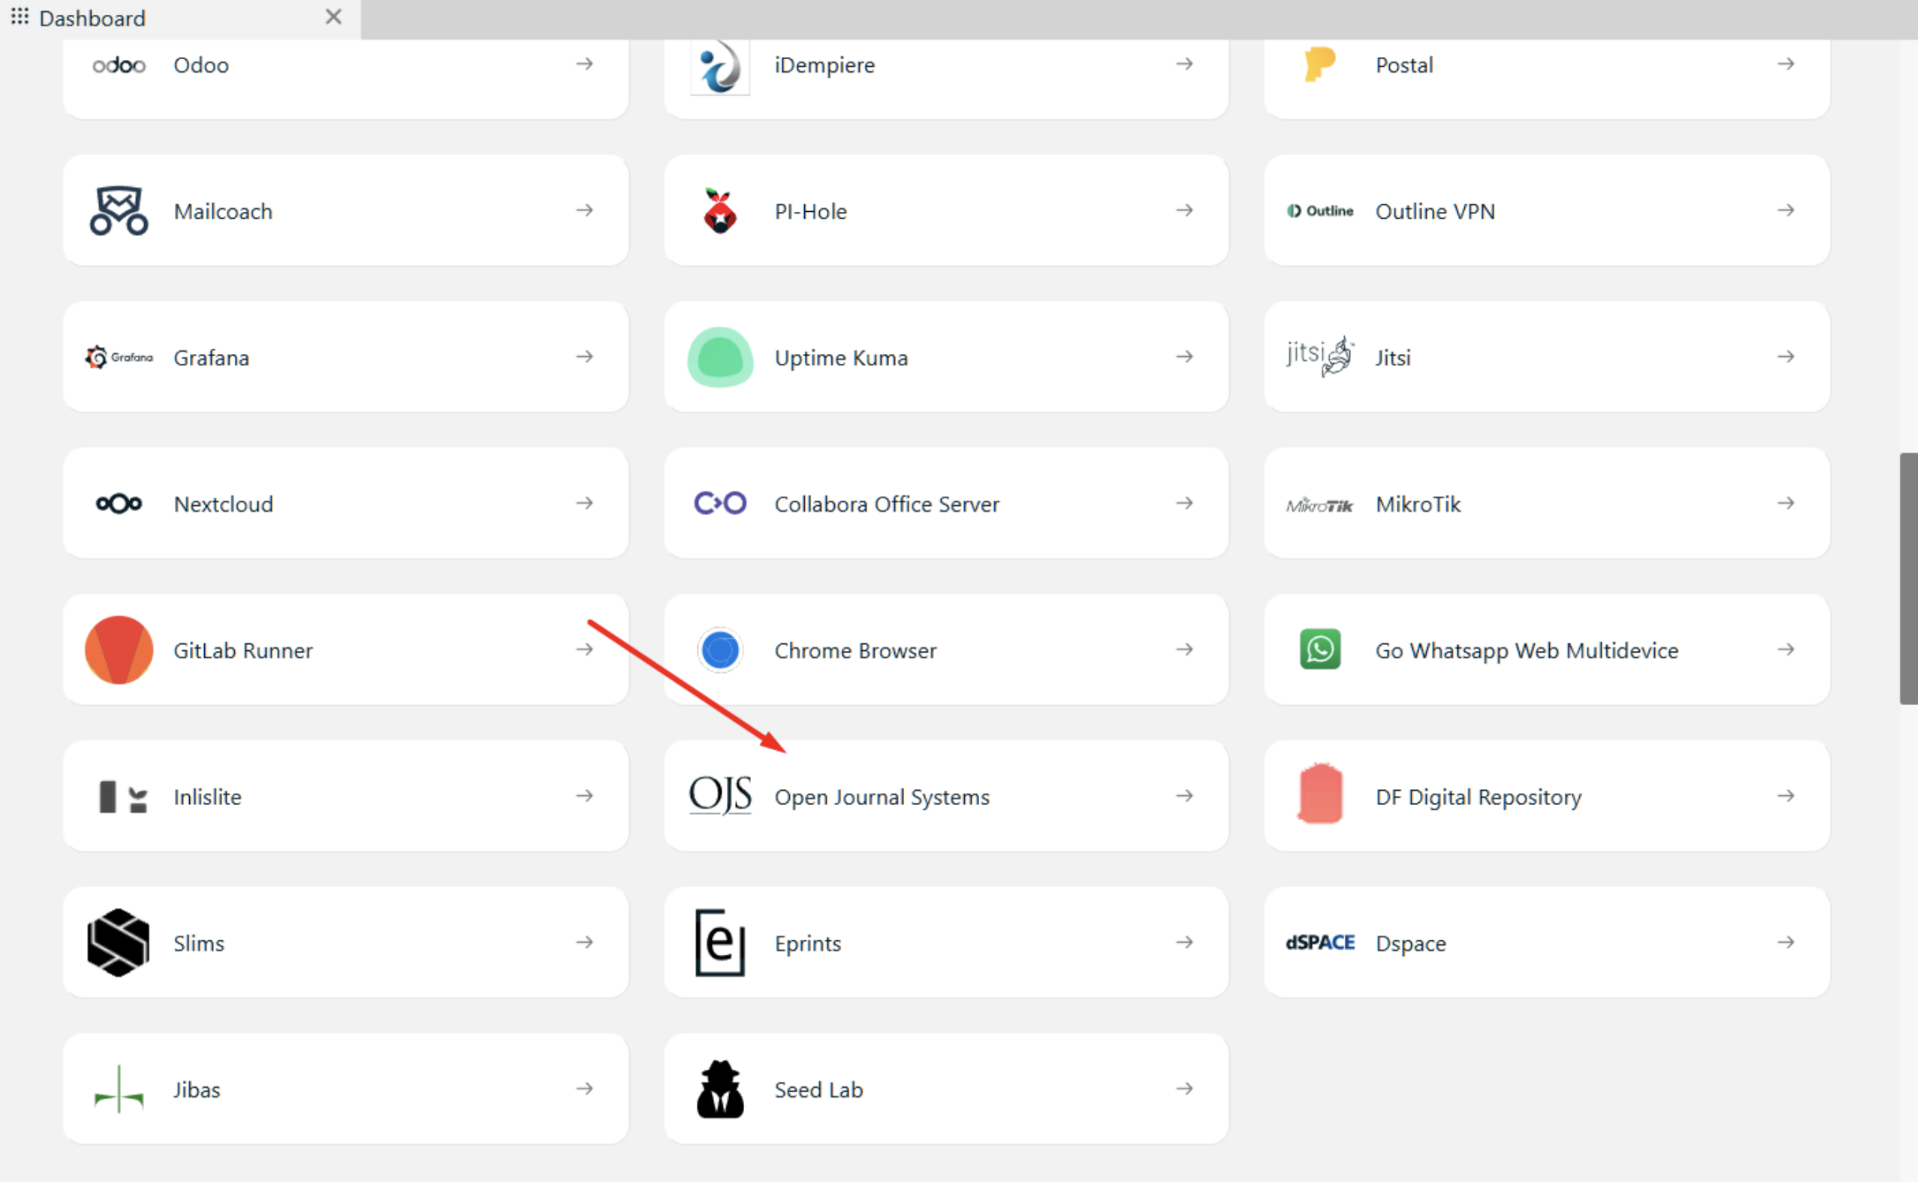The image size is (1918, 1182).
Task: Click the arrow on the Inlislite card
Action: [x=585, y=796]
